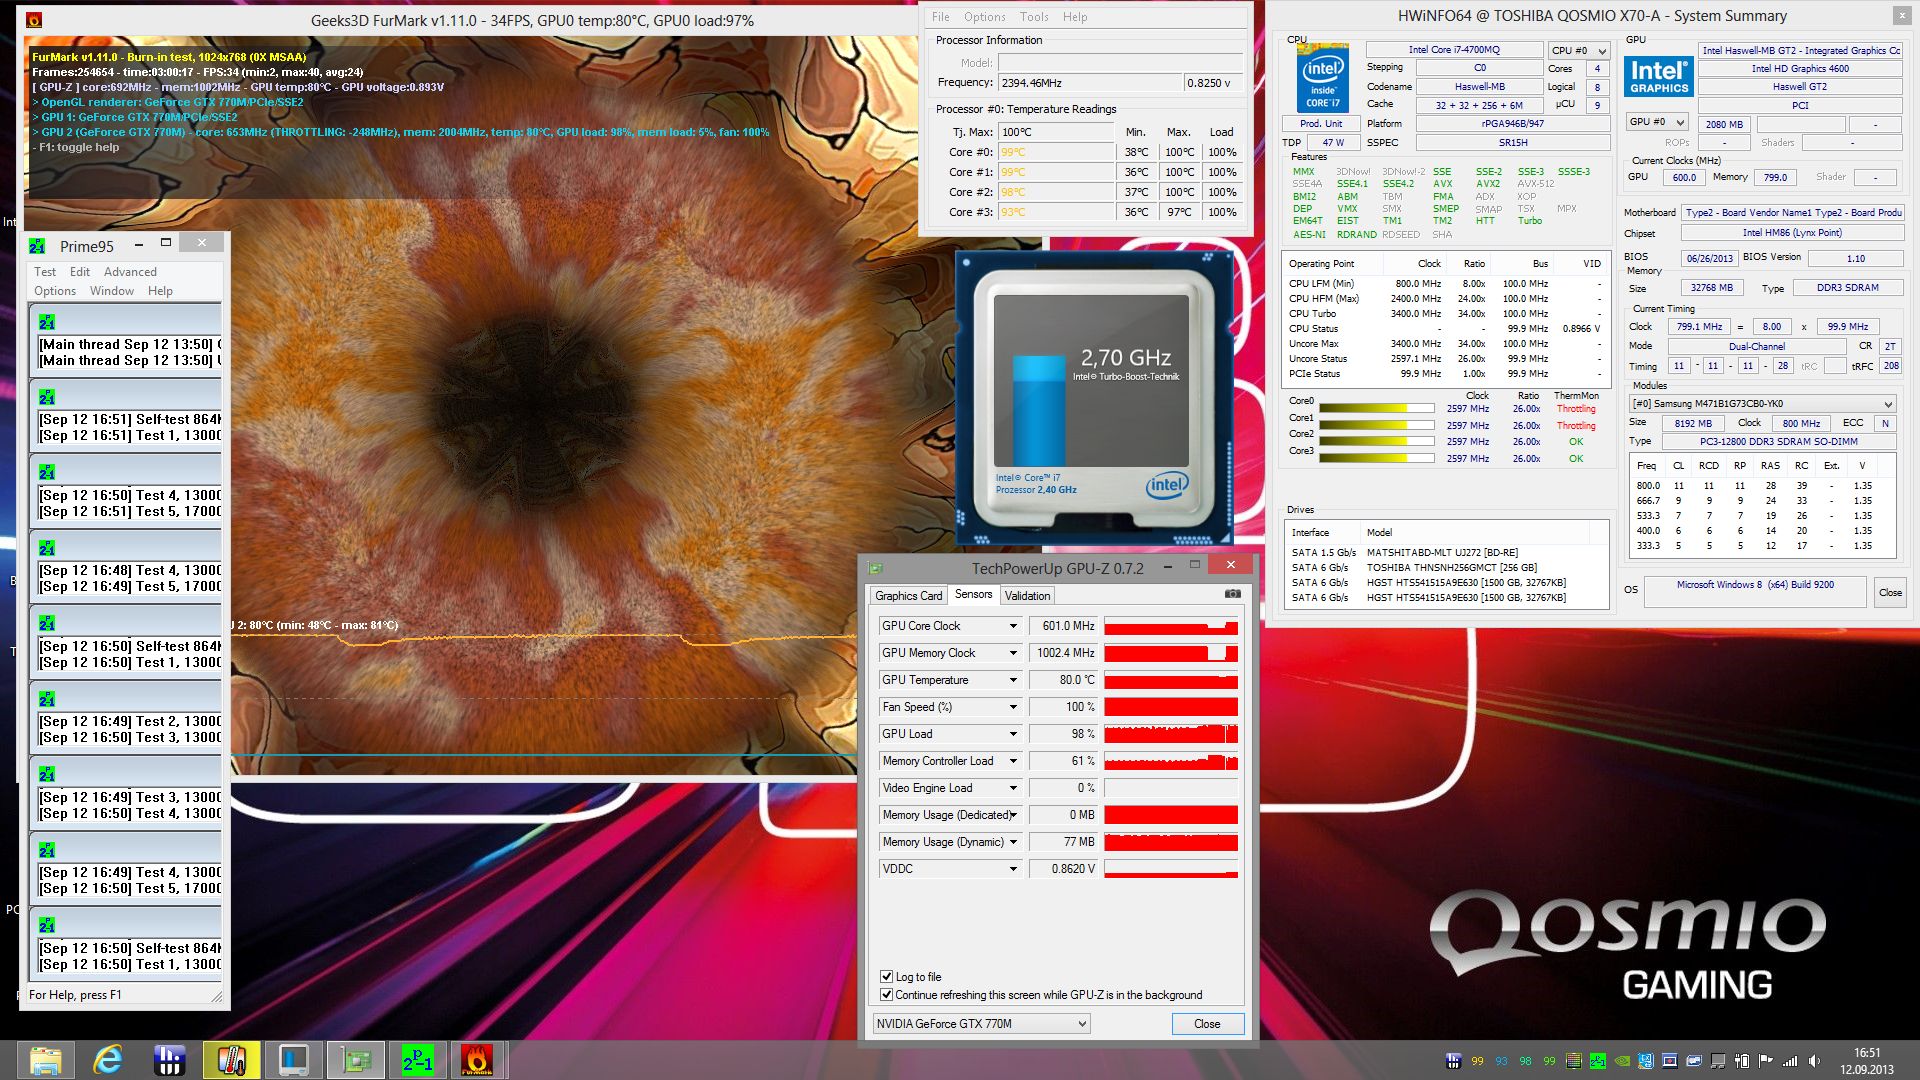Switch to the Graphics Card tab
This screenshot has height=1080, width=1920.
click(x=908, y=595)
